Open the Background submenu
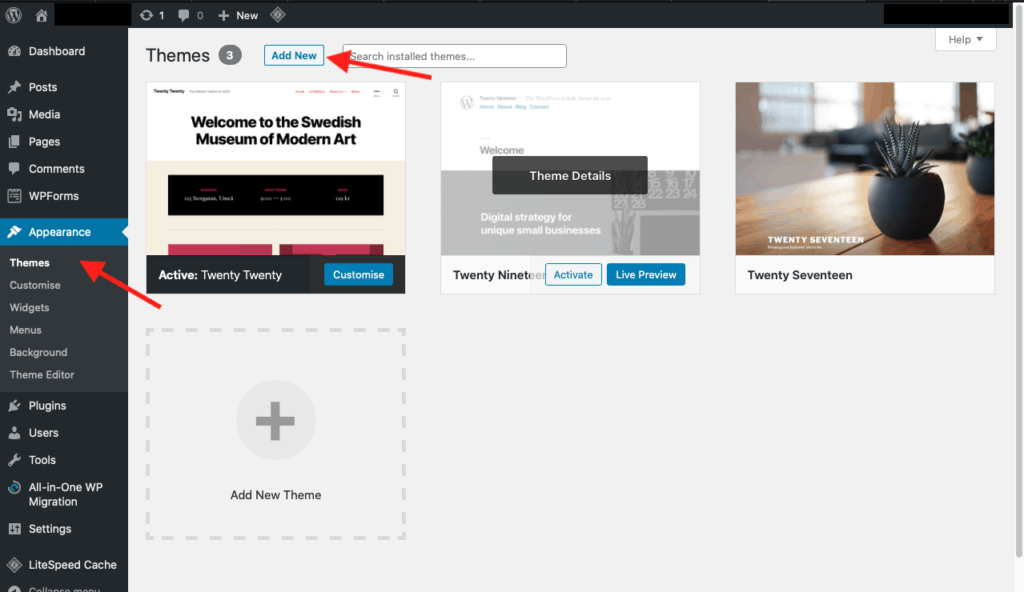The image size is (1024, 592). [38, 352]
